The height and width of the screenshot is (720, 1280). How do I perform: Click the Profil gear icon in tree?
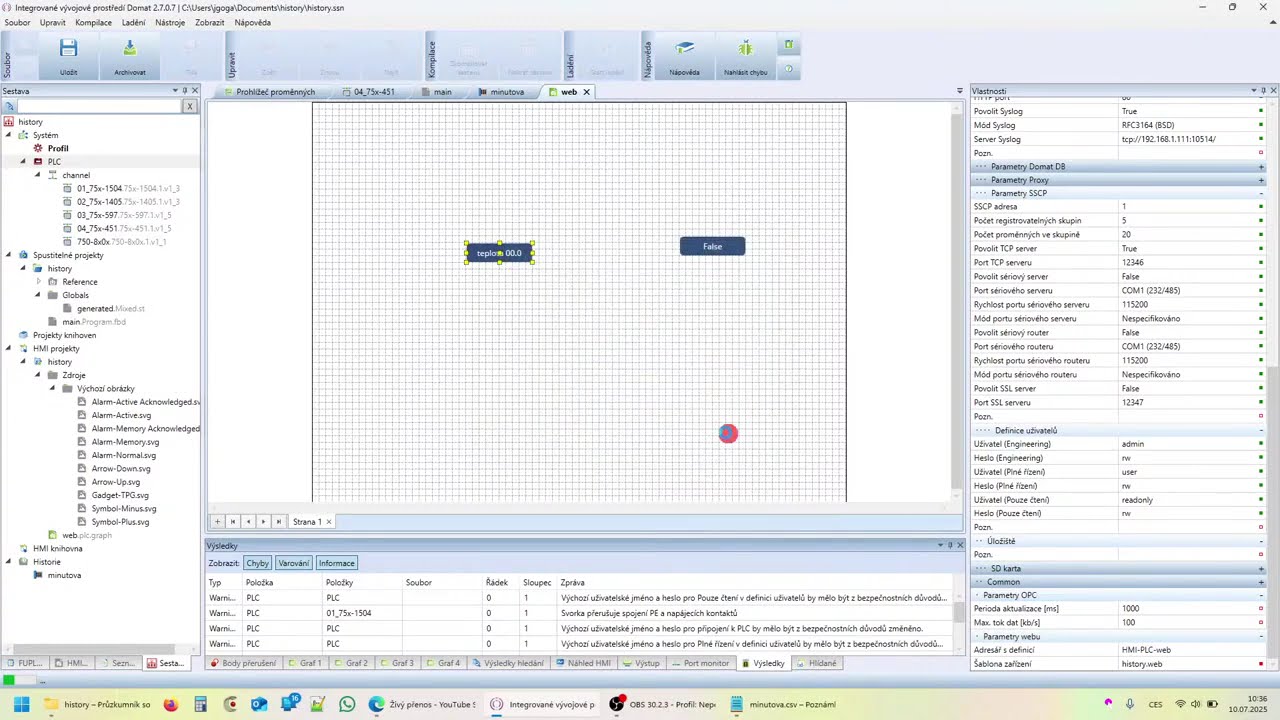(39, 148)
